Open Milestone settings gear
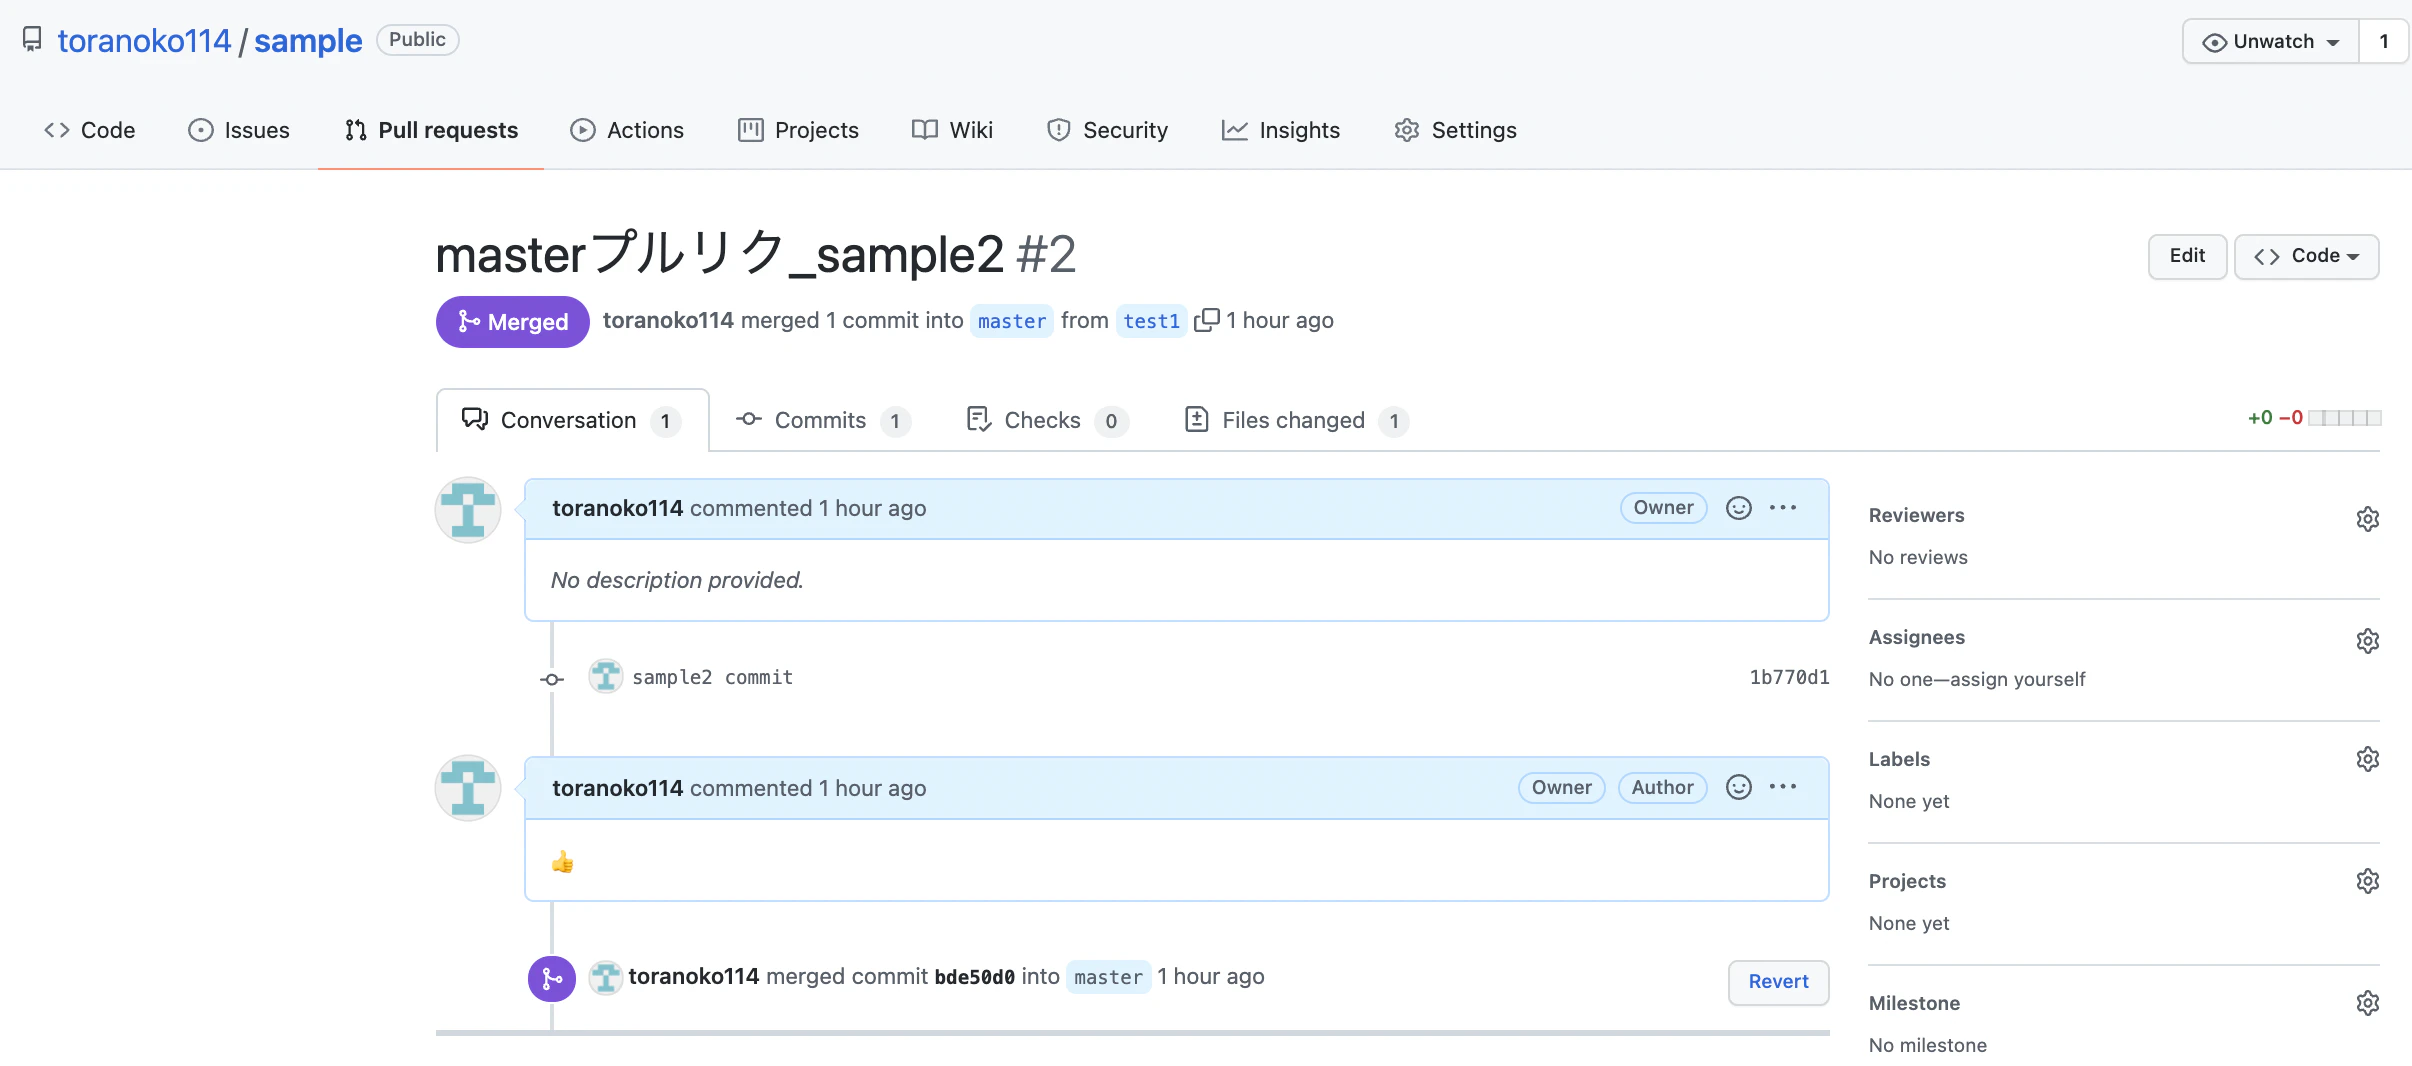The height and width of the screenshot is (1066, 2412). click(x=2367, y=1003)
